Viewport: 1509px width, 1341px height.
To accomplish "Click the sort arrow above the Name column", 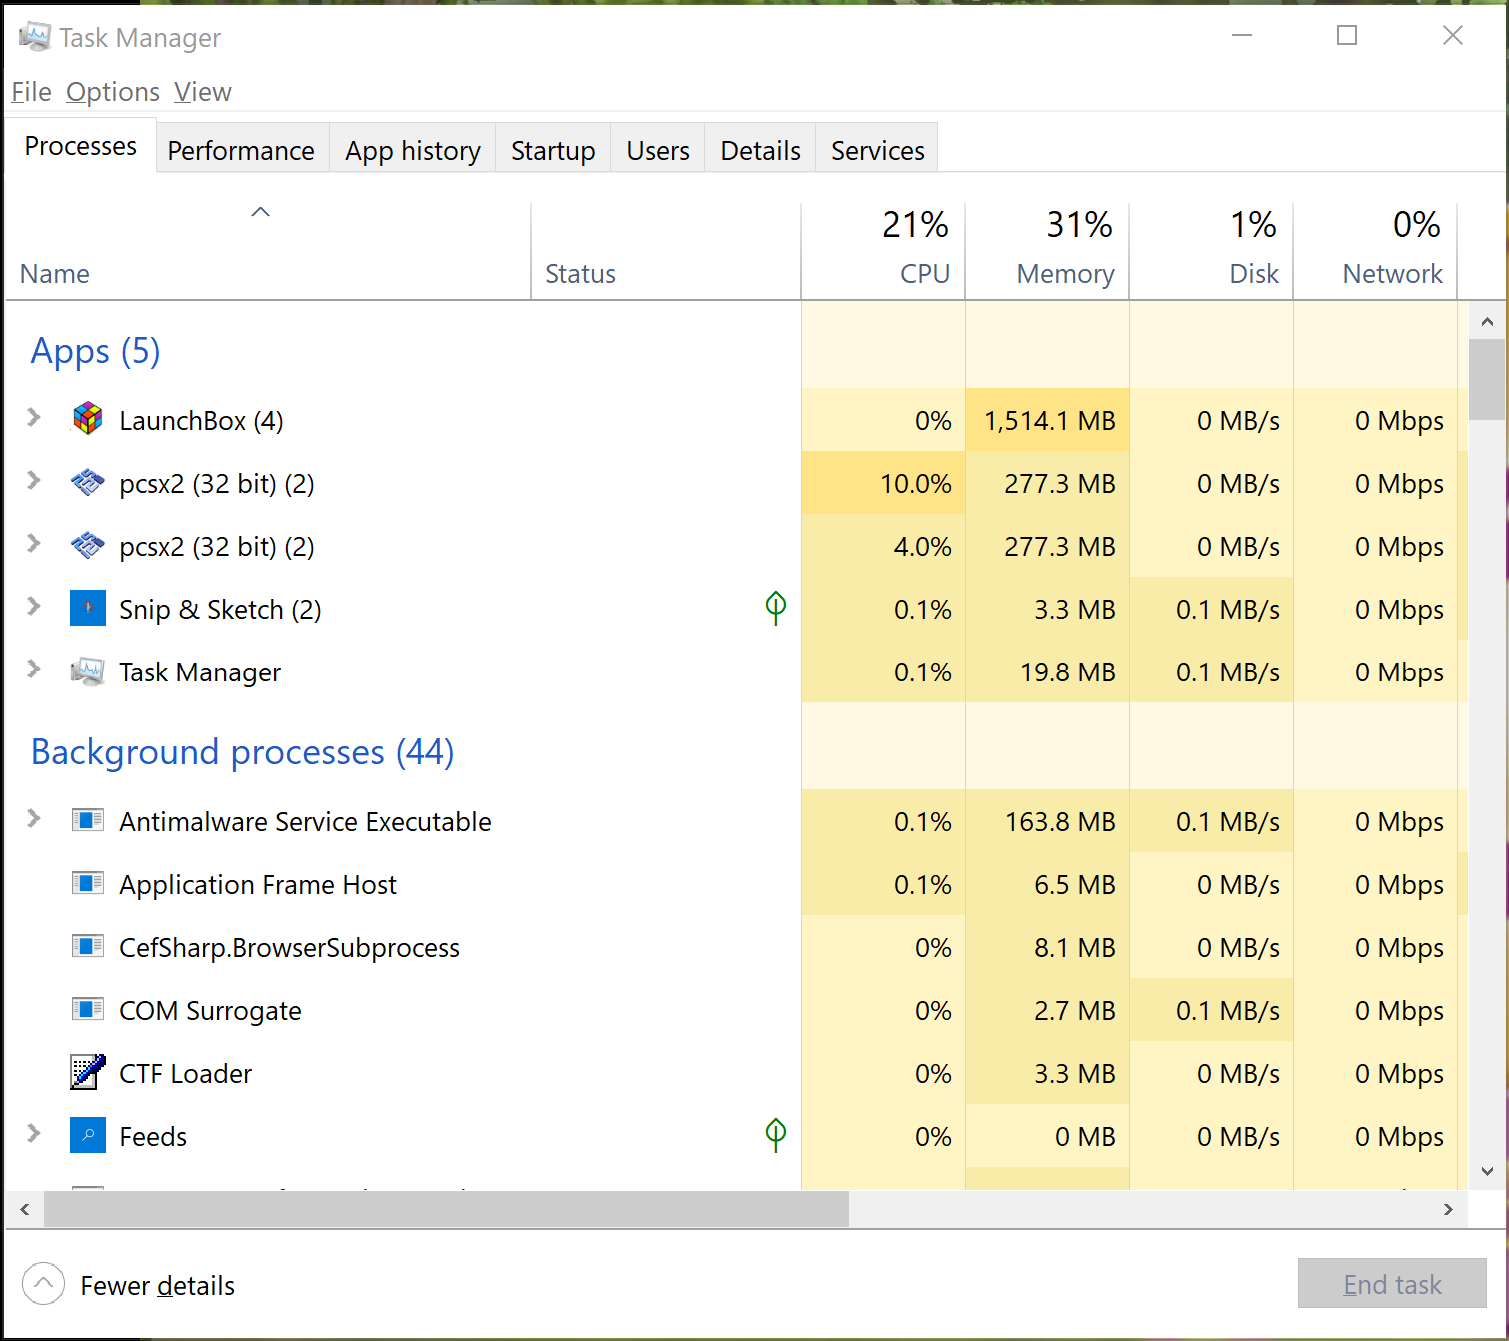I will coord(261,212).
